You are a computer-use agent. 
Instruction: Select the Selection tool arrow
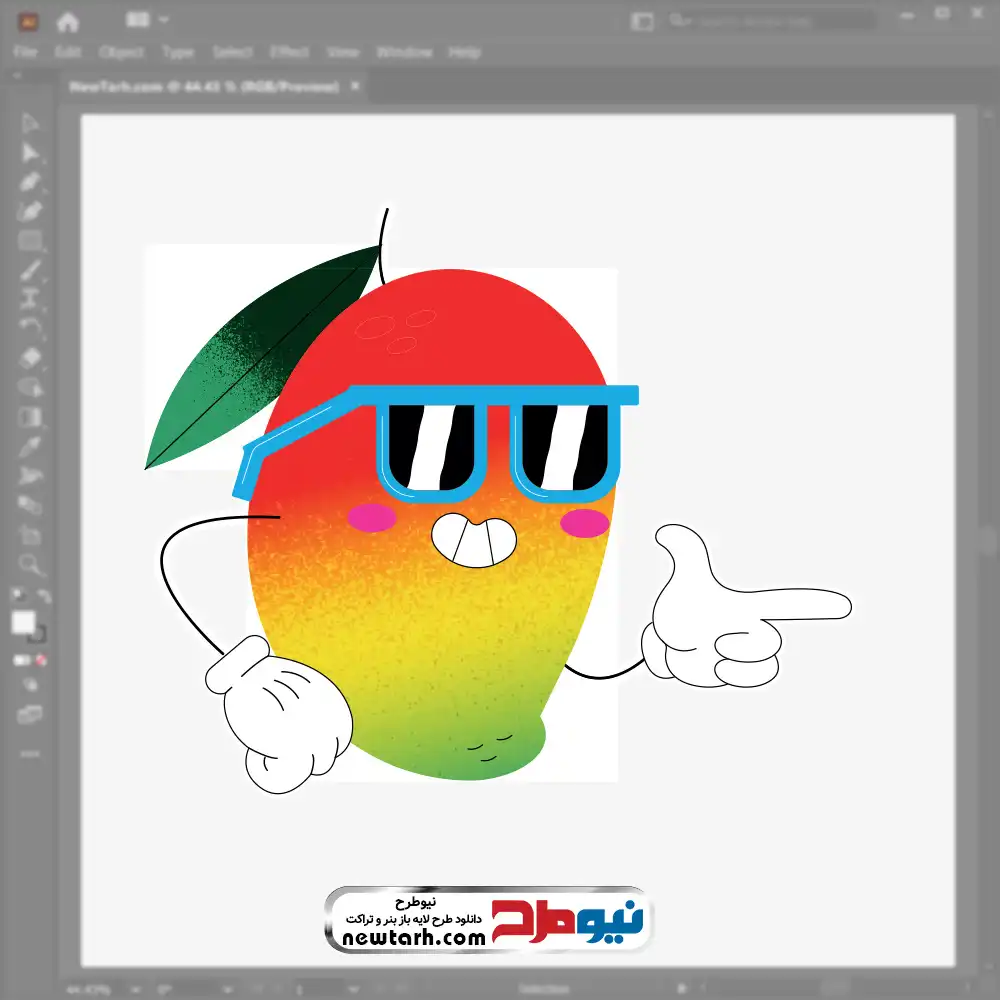click(x=30, y=123)
